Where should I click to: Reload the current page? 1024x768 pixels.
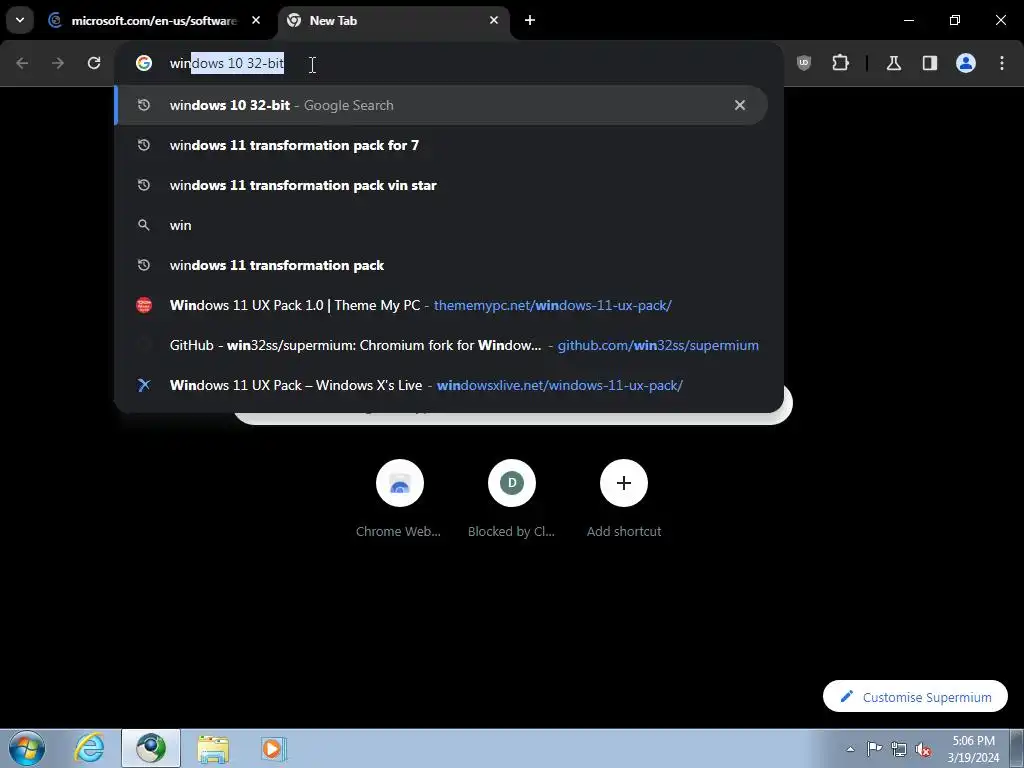click(x=94, y=63)
